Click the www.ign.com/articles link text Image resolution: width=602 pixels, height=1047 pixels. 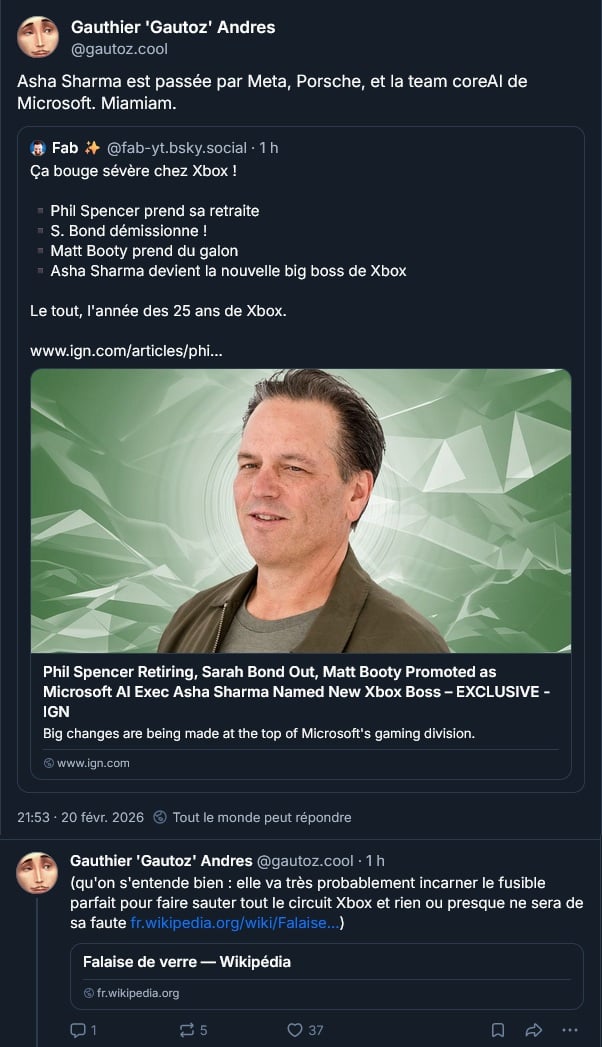point(126,351)
